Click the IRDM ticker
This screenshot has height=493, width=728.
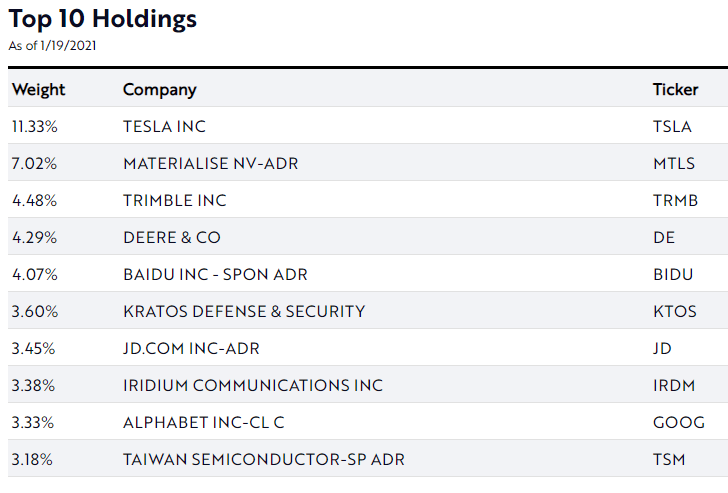(675, 385)
